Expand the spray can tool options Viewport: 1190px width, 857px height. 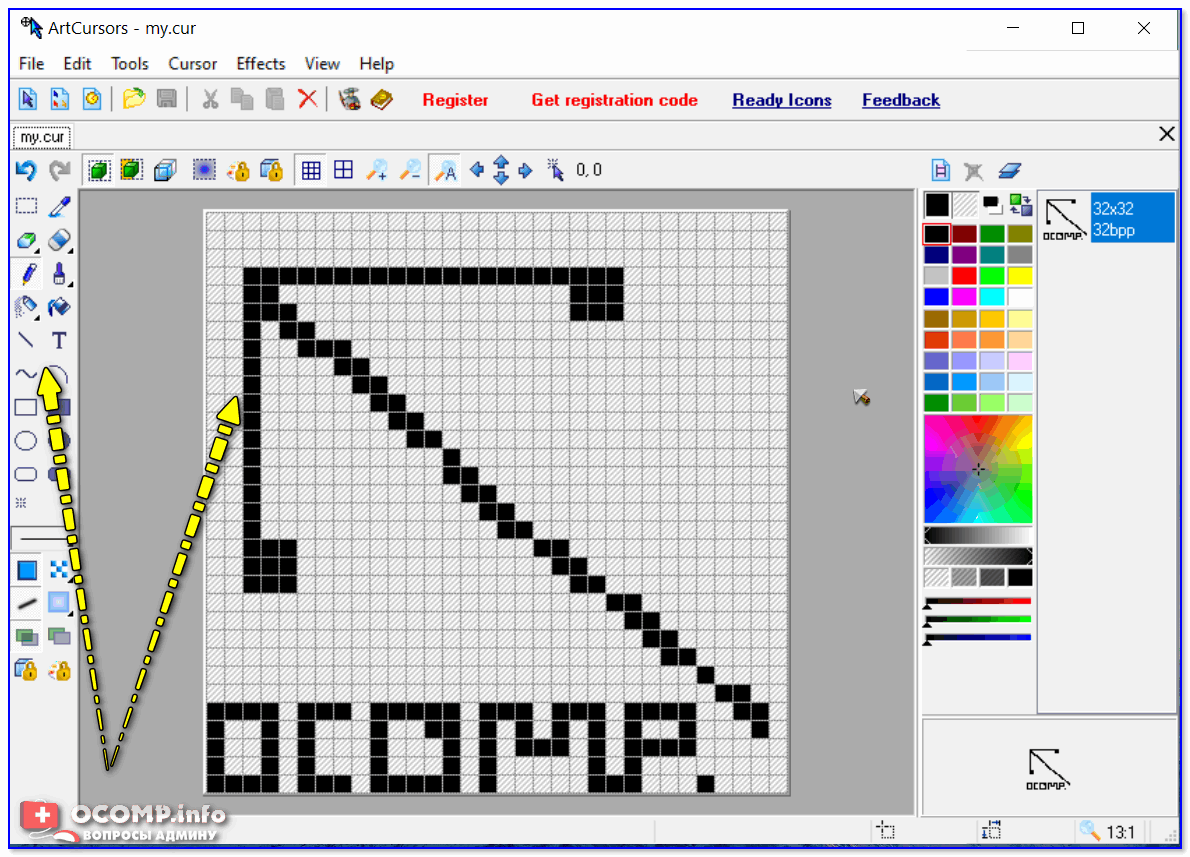(37, 317)
